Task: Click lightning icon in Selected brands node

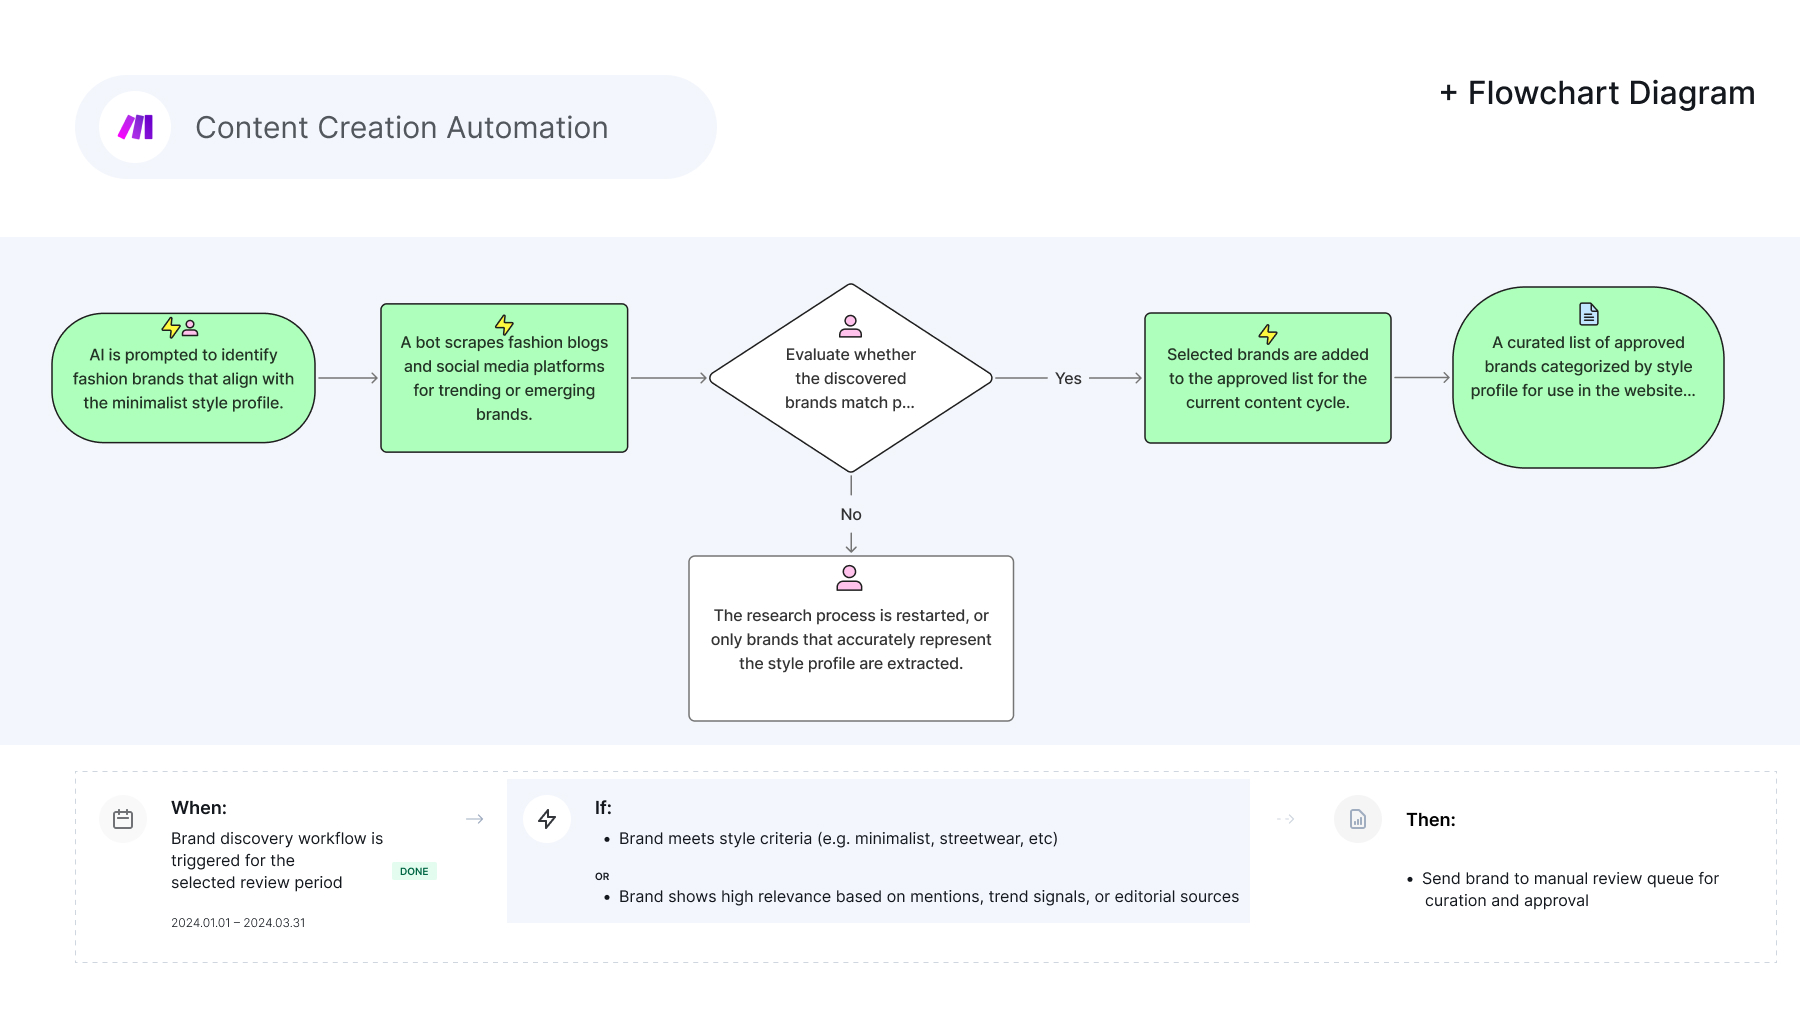Action: pyautogui.click(x=1267, y=334)
